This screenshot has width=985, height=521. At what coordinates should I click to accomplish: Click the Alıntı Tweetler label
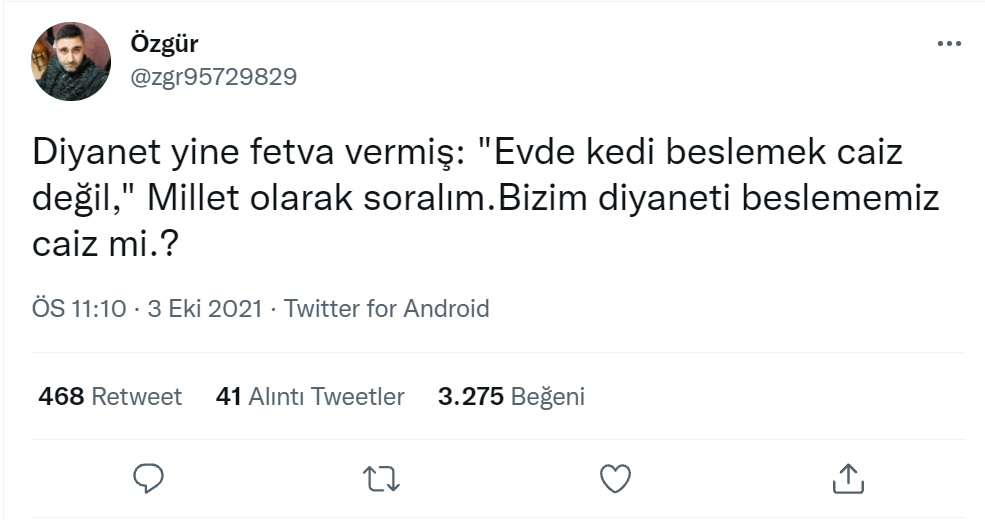tap(326, 397)
